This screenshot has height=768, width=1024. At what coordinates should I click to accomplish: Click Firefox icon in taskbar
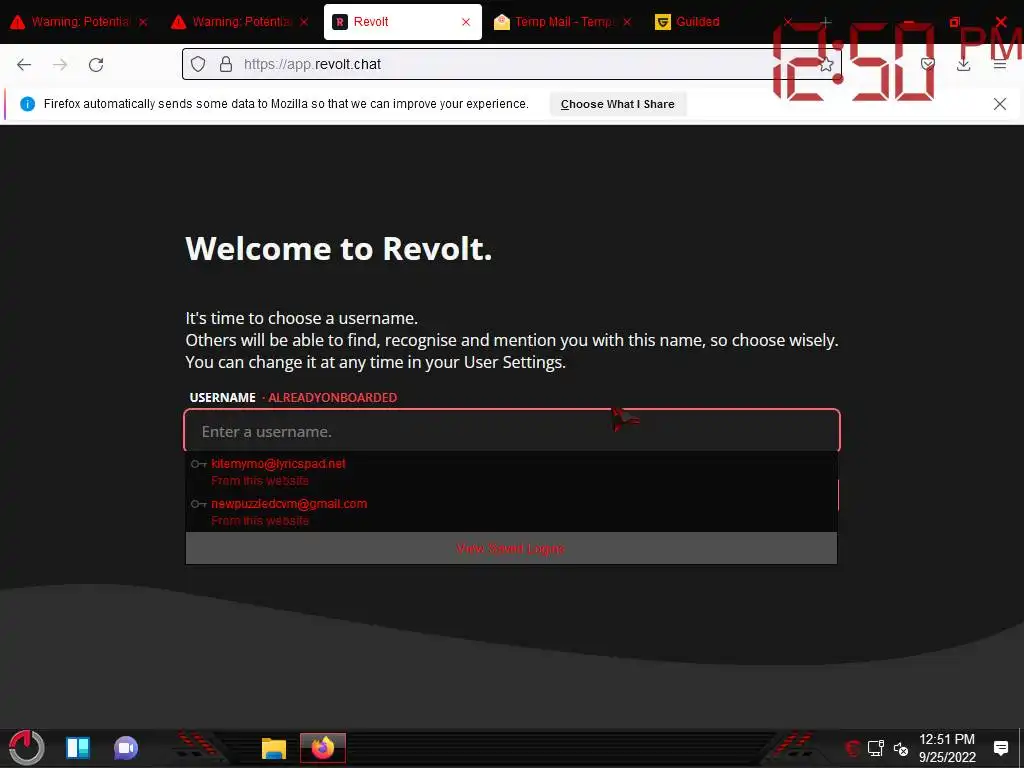323,748
